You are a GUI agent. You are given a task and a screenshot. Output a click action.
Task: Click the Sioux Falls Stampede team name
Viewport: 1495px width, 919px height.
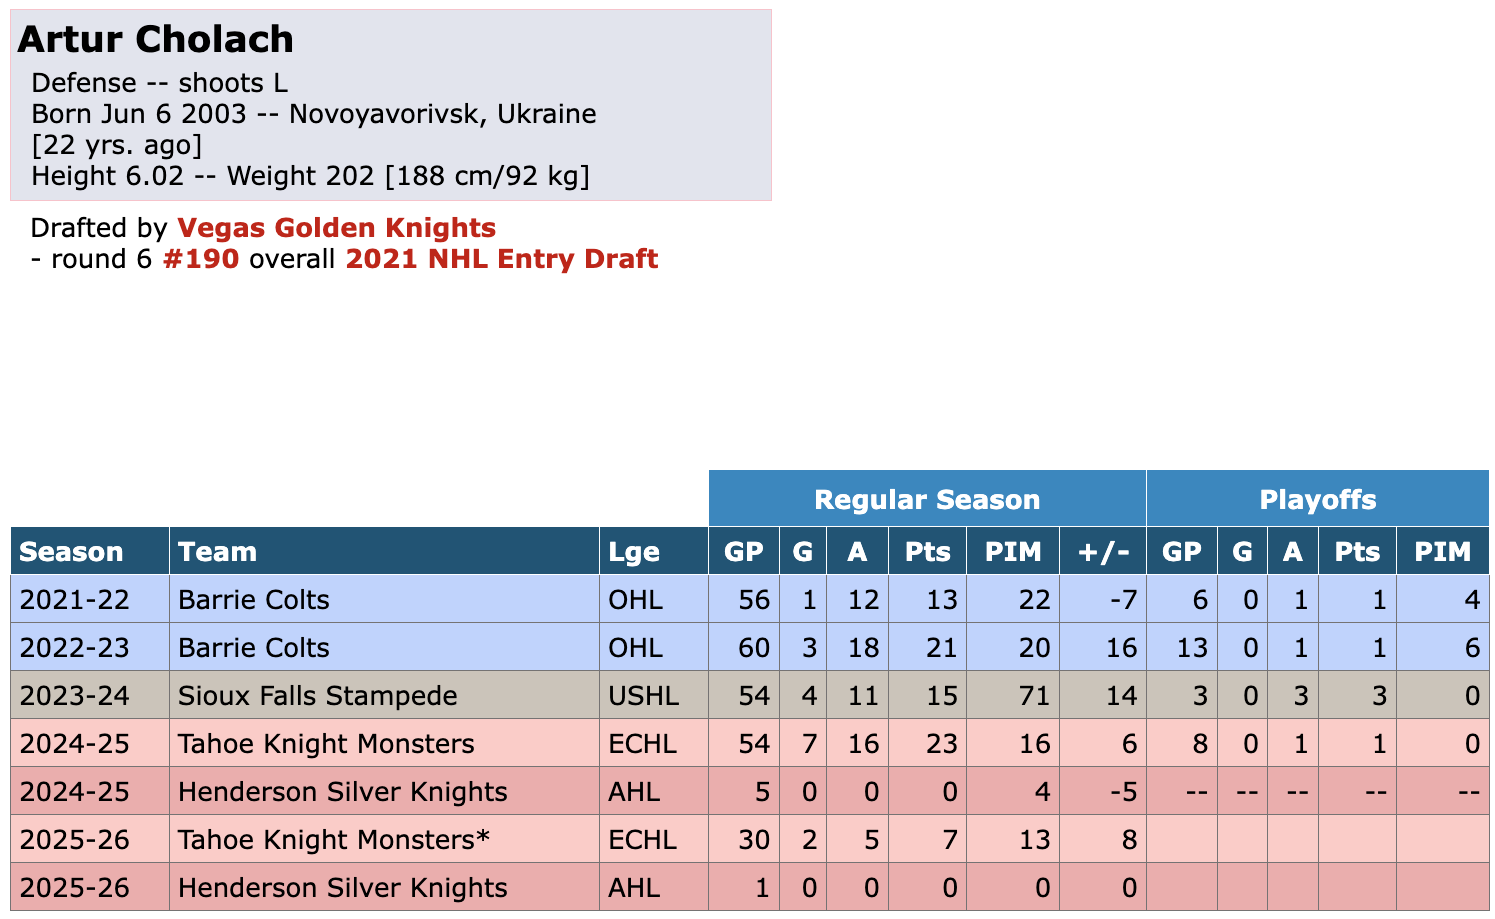click(318, 696)
